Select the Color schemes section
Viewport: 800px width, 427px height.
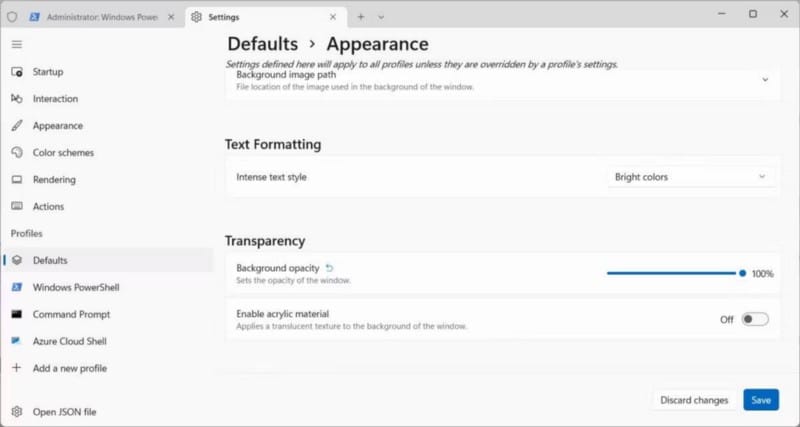[63, 153]
